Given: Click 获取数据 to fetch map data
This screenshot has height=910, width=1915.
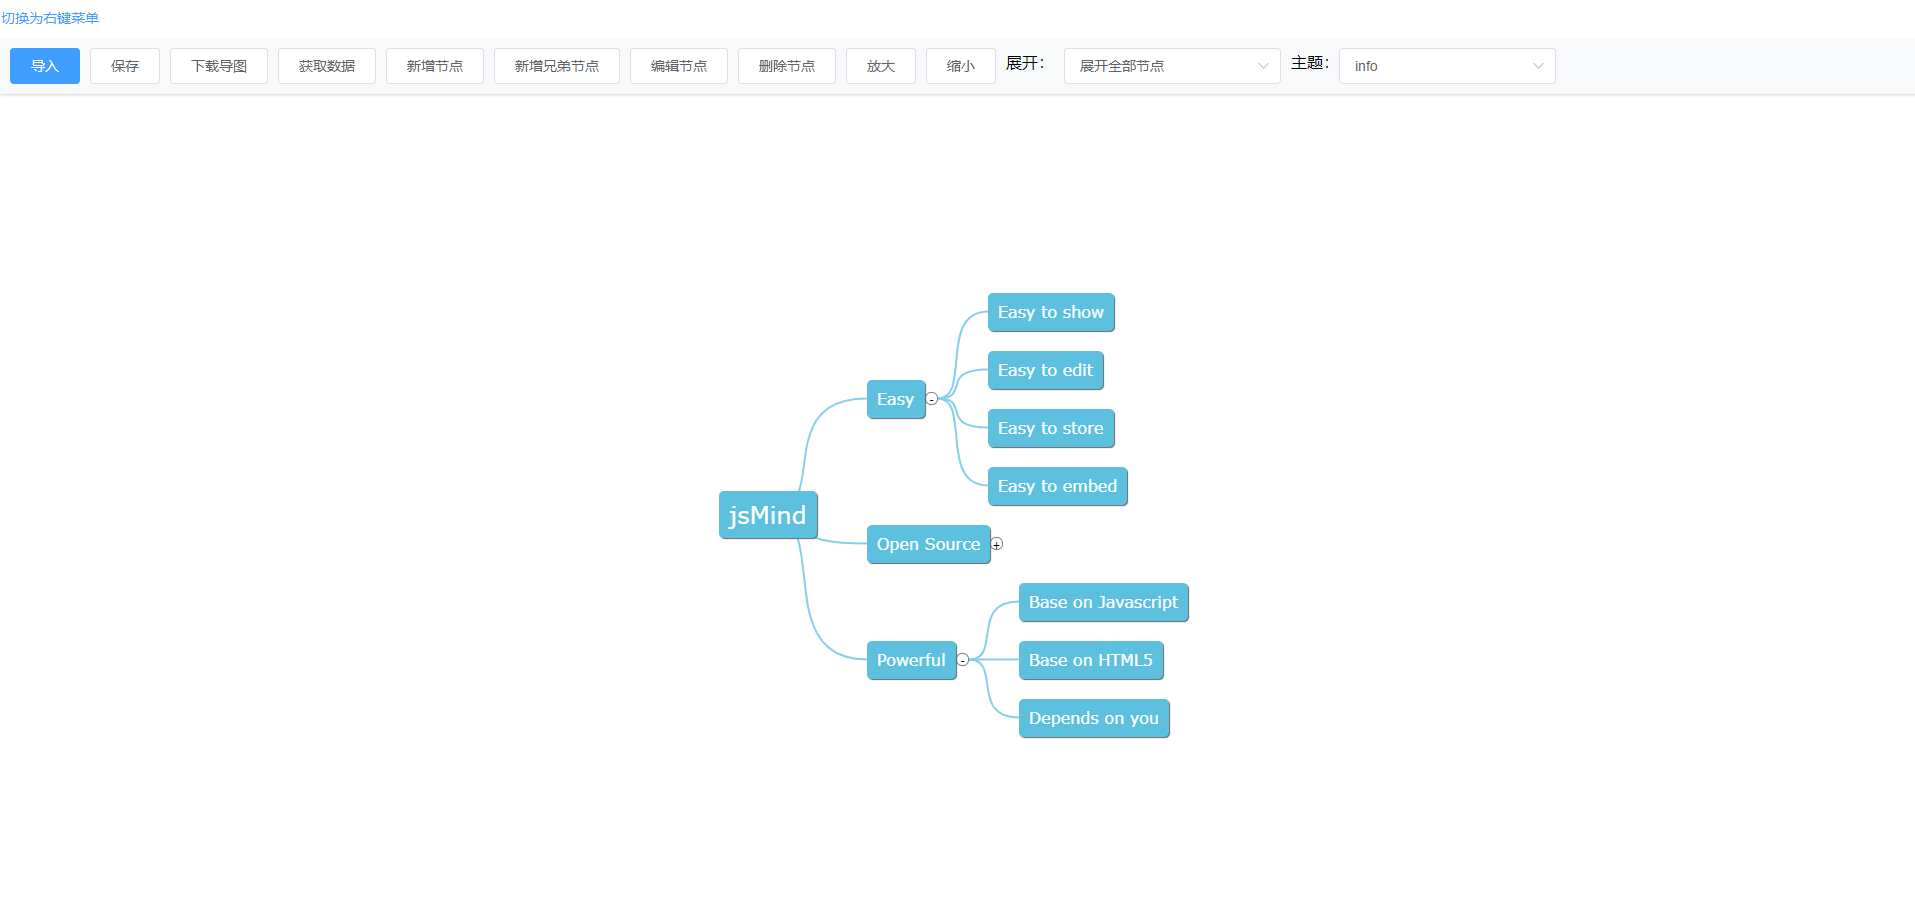Looking at the screenshot, I should [x=326, y=65].
